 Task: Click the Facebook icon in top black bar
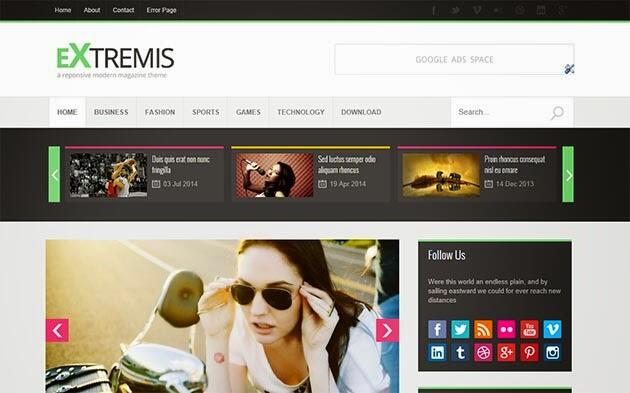(x=434, y=10)
